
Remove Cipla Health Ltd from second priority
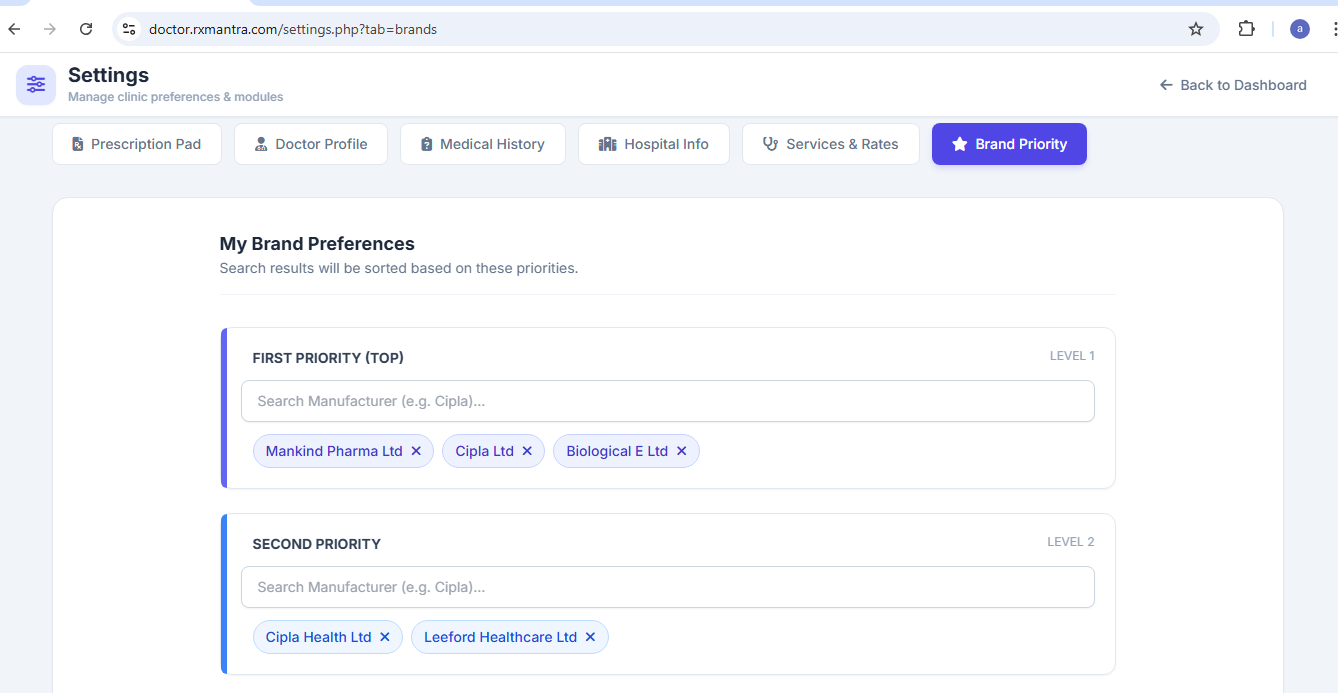385,637
